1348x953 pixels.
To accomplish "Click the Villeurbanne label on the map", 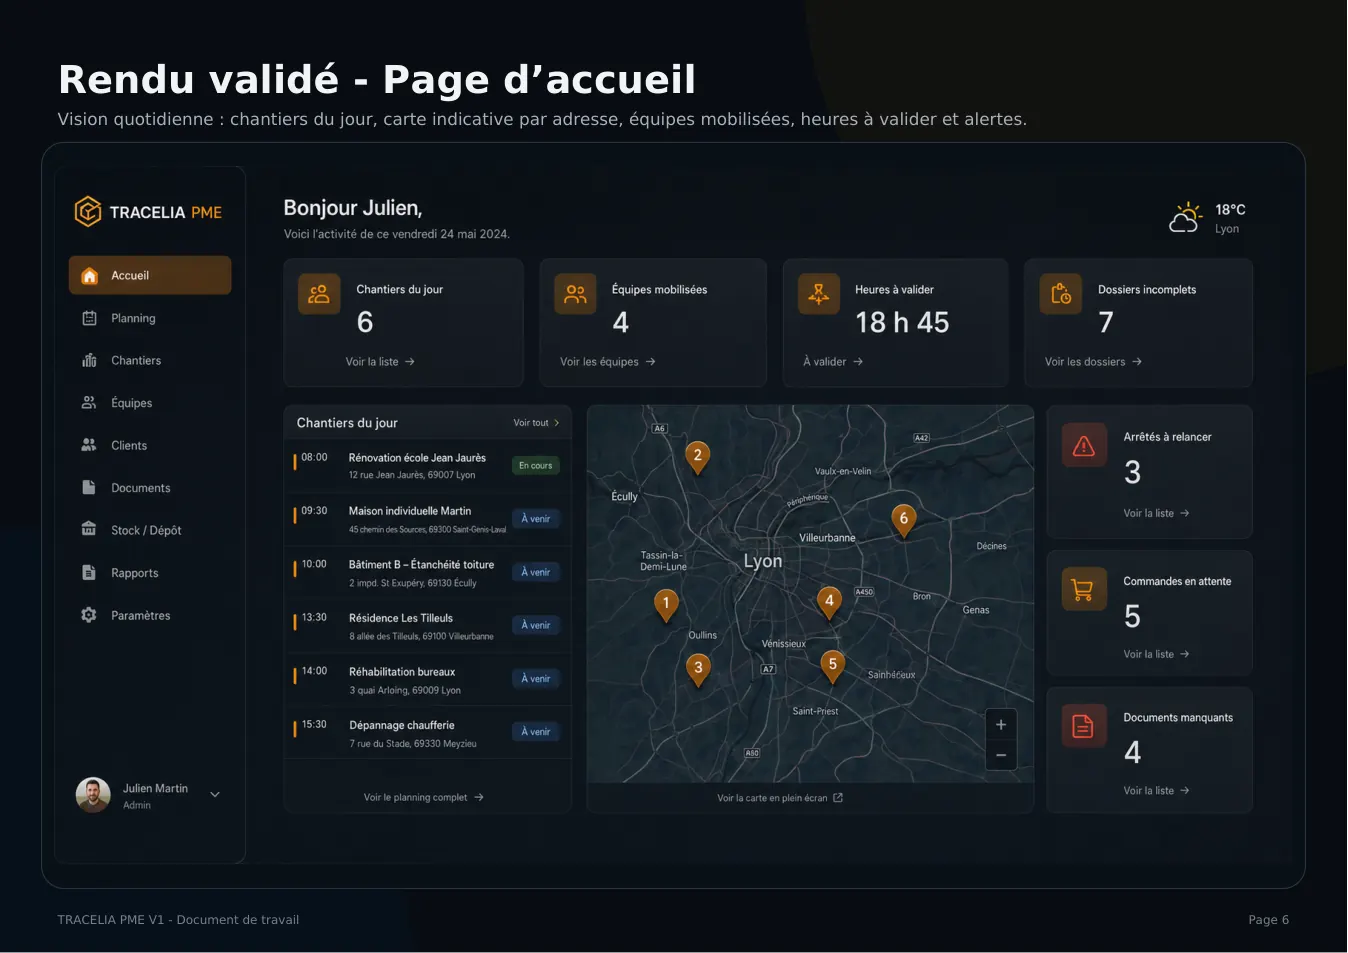I will (827, 538).
